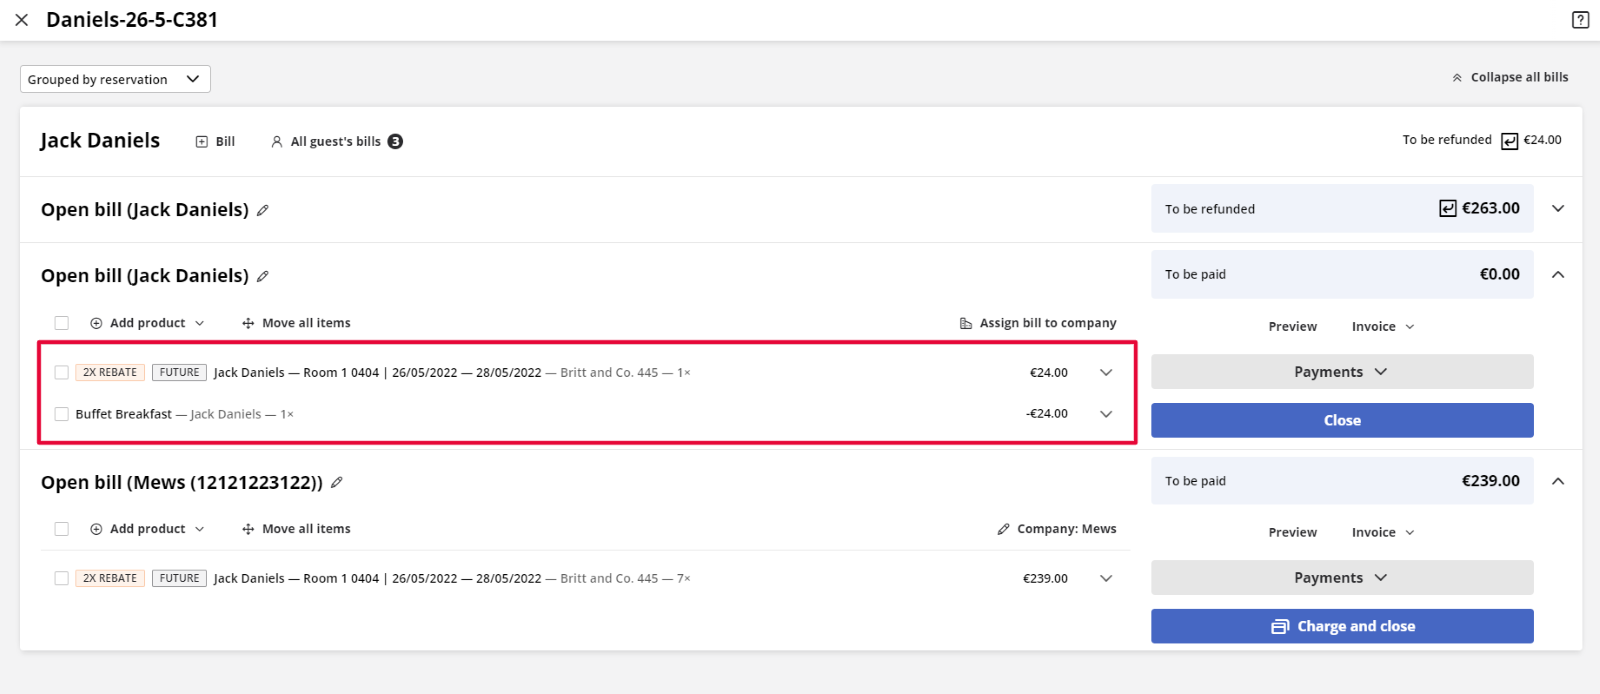
Task: Click the pencil icon beside Open bill (Mews (12121223122))
Action: tap(337, 482)
